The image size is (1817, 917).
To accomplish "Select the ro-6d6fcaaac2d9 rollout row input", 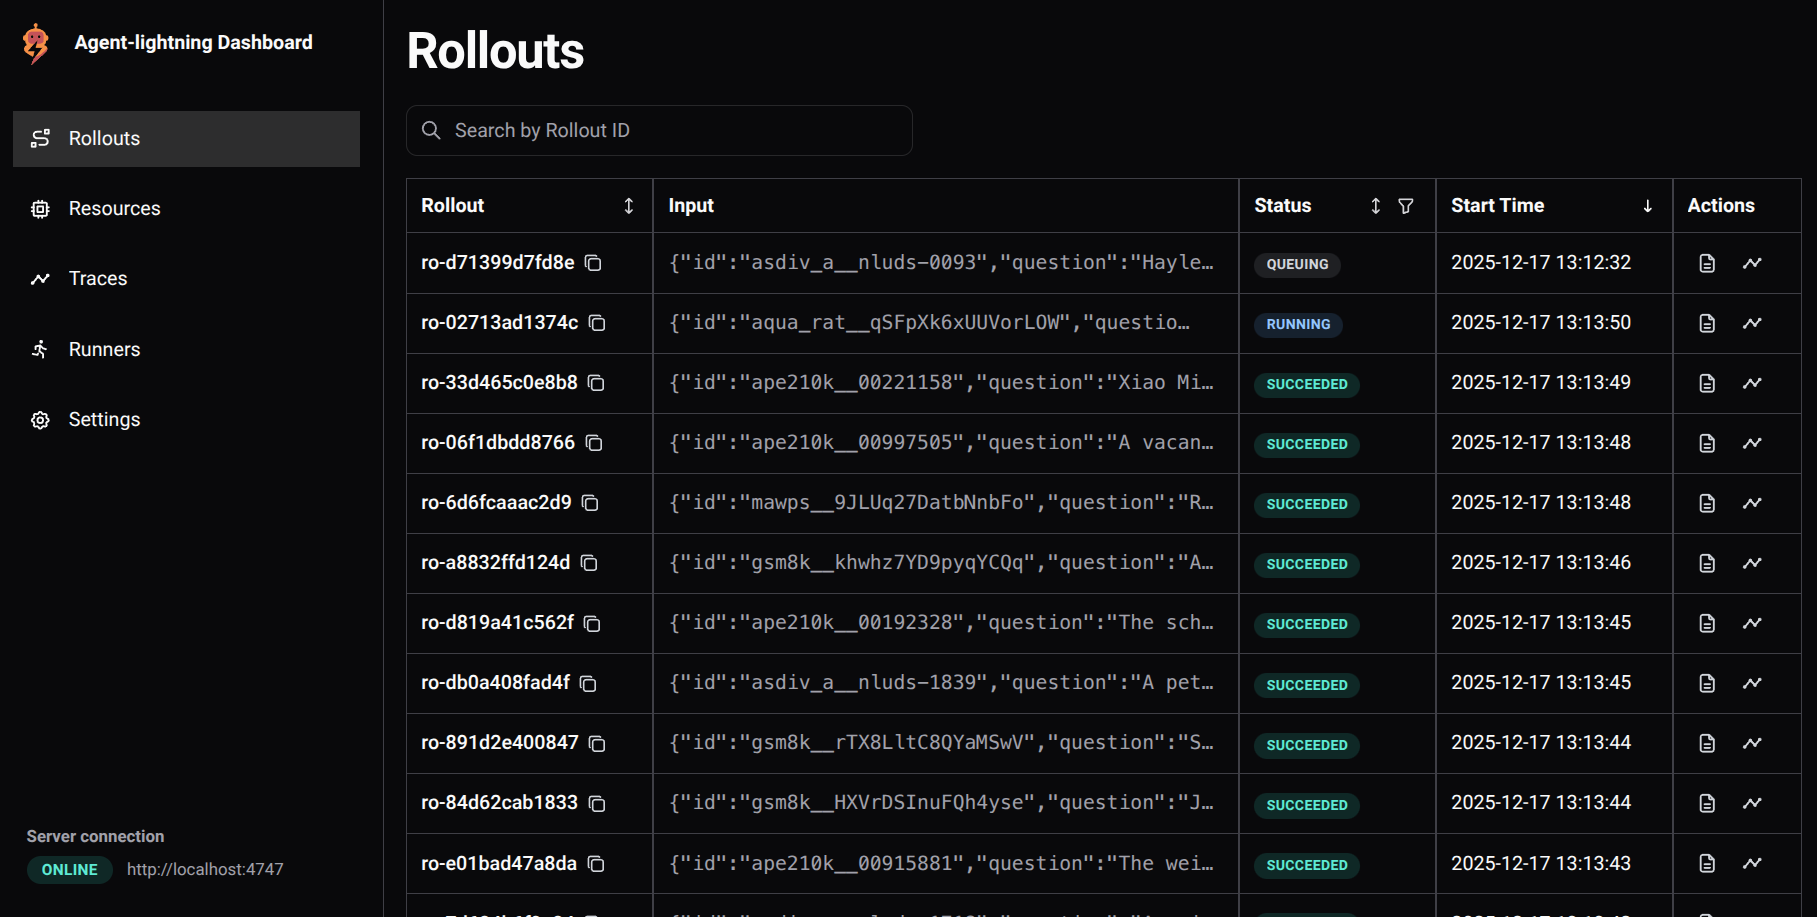I will click(x=941, y=503).
